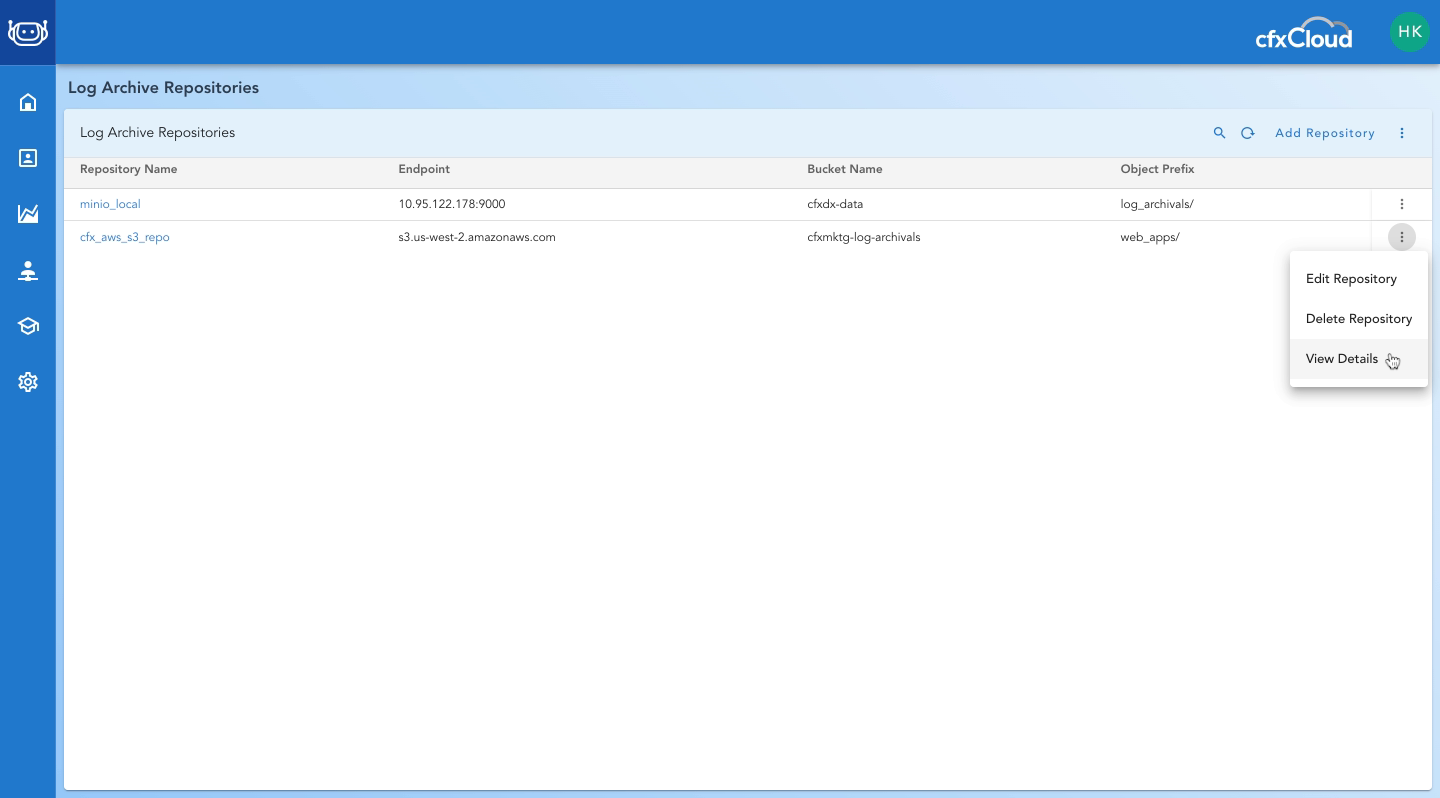Click the cfxCloud logo
1440x798 pixels.
tap(1304, 34)
